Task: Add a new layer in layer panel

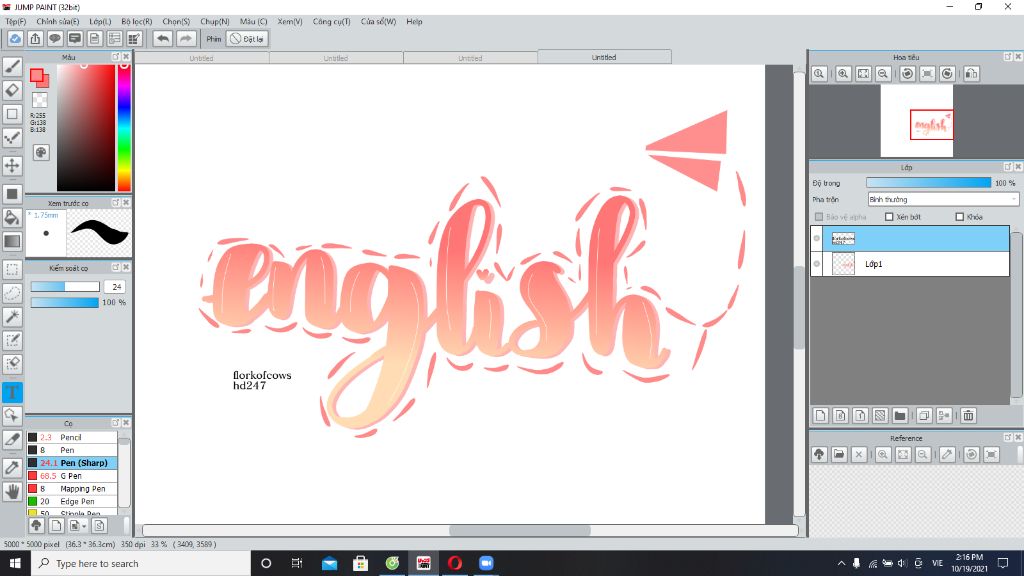Action: (x=820, y=415)
